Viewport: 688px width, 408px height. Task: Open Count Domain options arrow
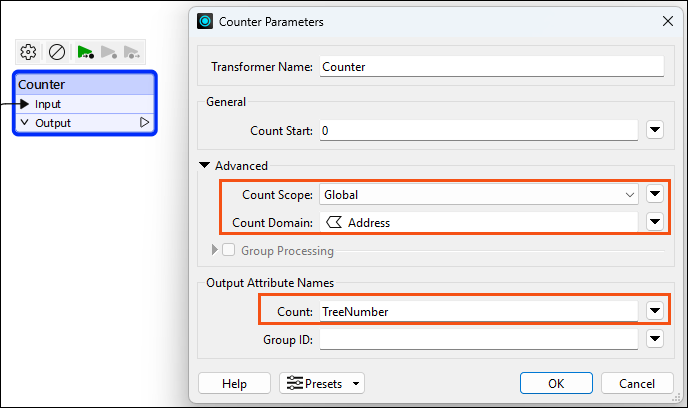(x=655, y=222)
